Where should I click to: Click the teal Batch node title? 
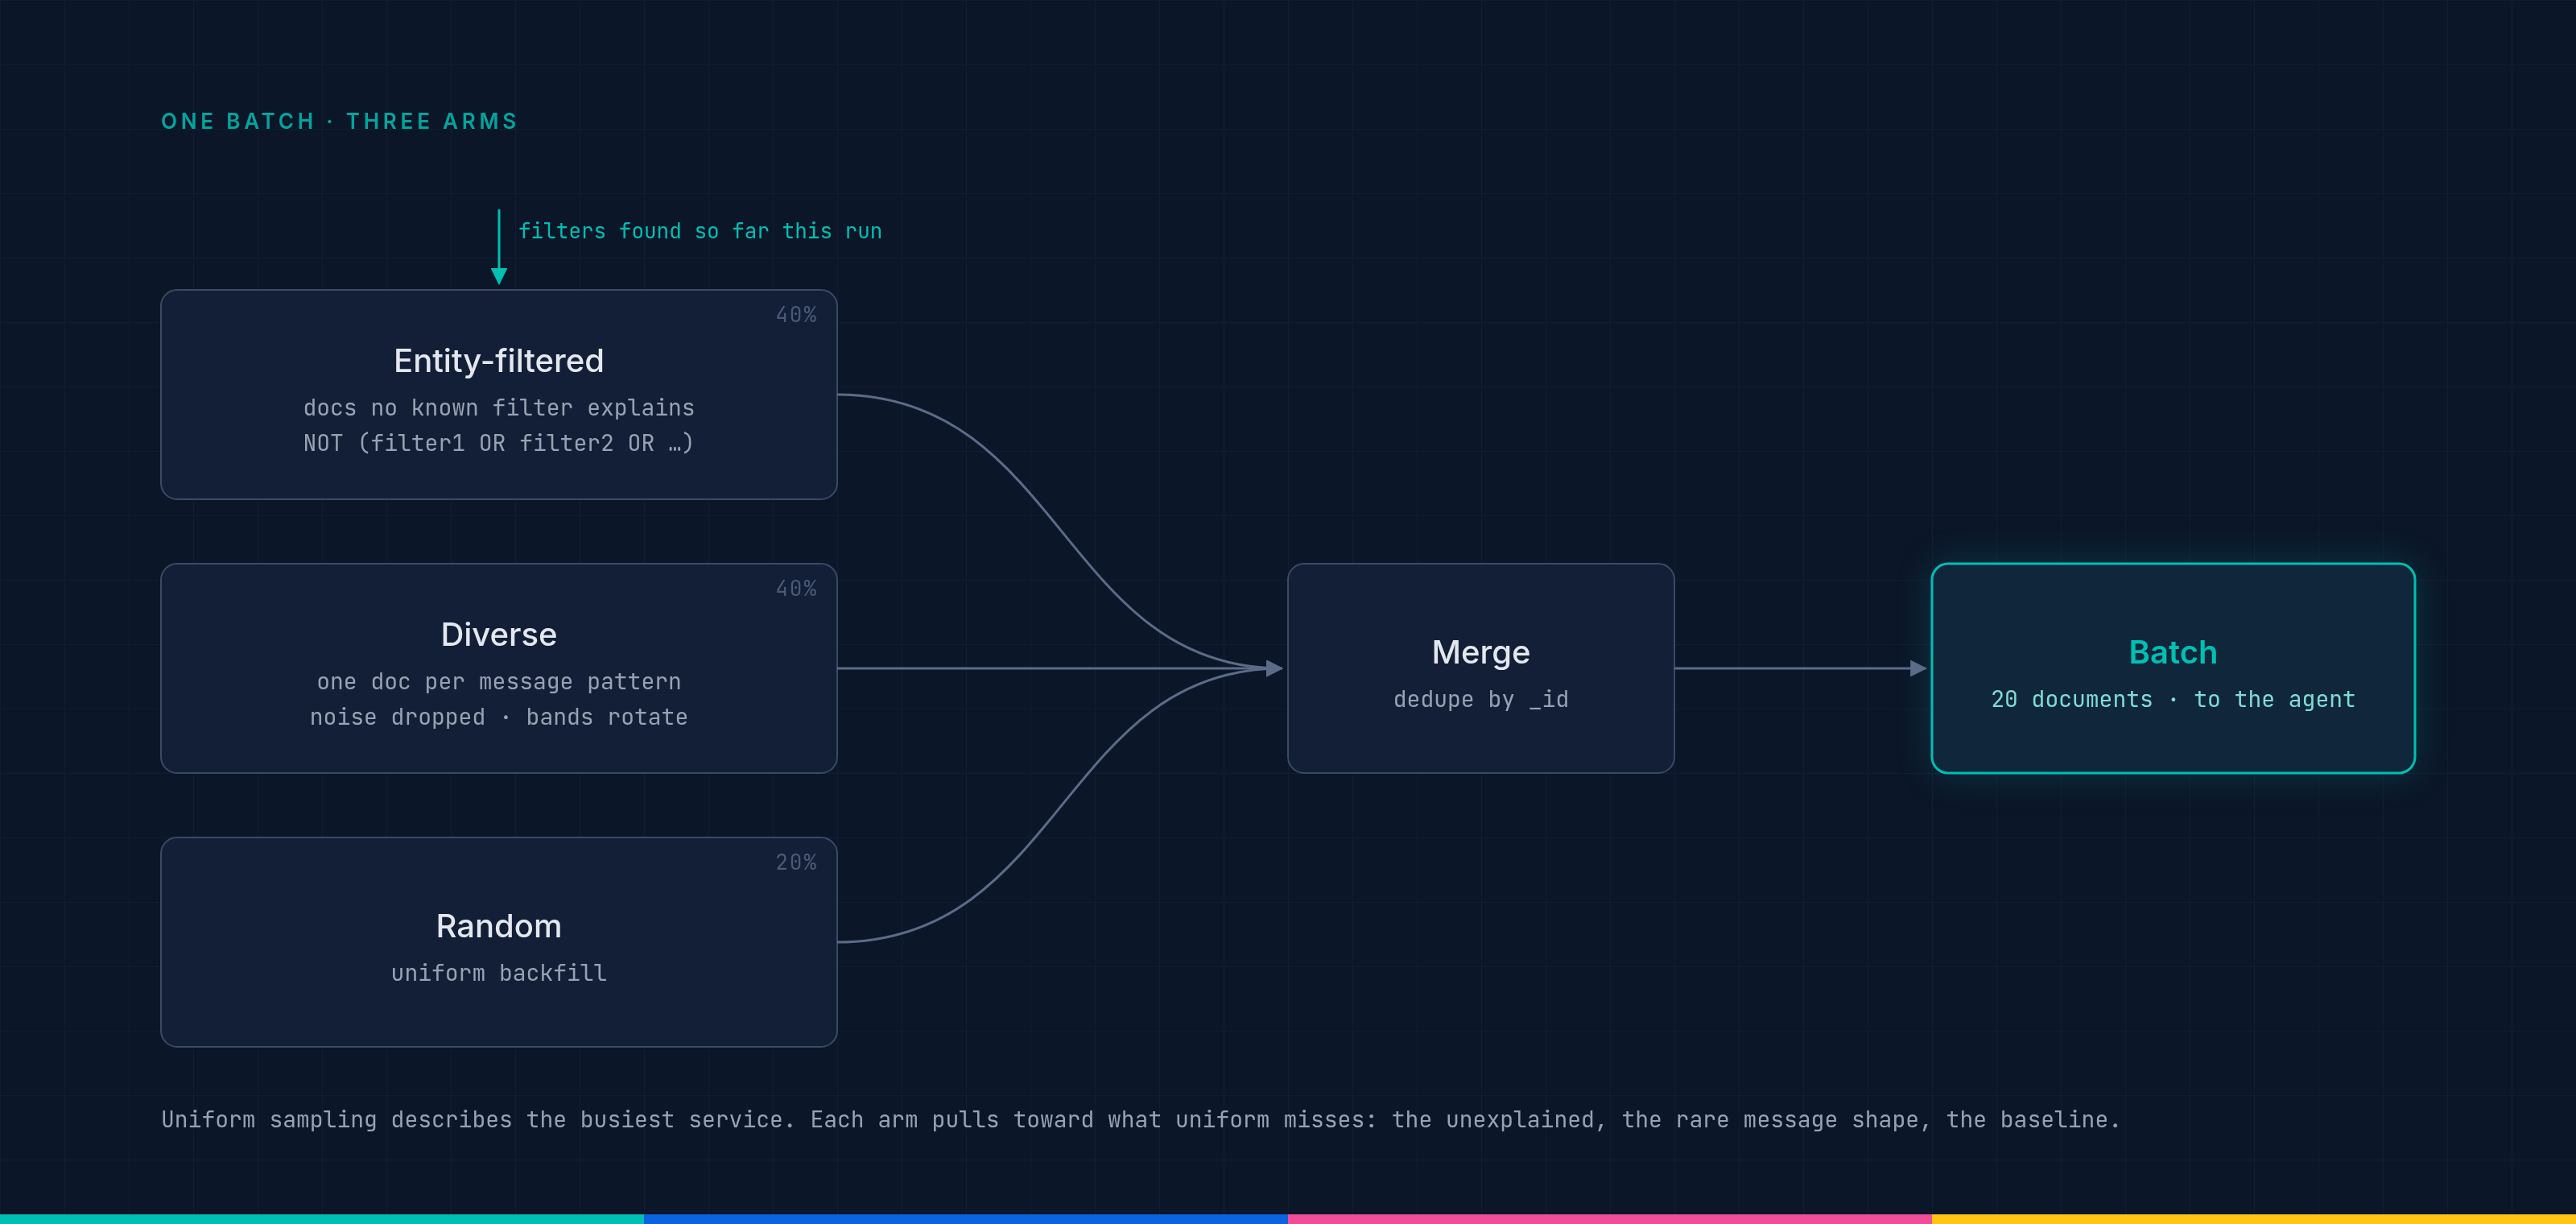click(2172, 652)
